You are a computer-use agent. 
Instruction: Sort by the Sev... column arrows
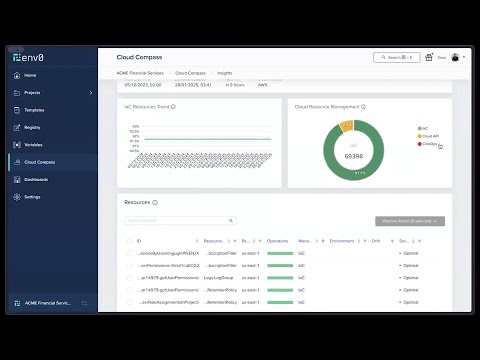413,241
